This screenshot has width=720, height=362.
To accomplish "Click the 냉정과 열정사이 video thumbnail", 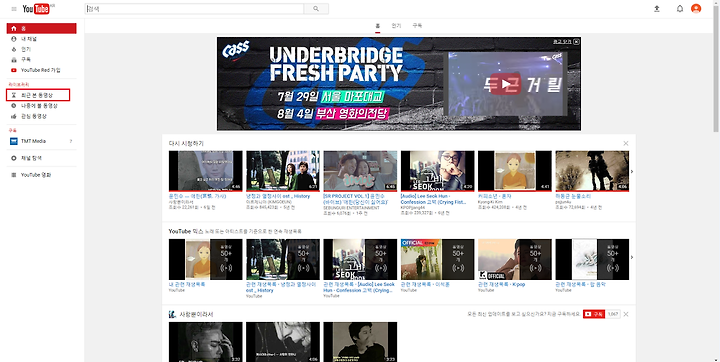I will pyautogui.click(x=283, y=171).
